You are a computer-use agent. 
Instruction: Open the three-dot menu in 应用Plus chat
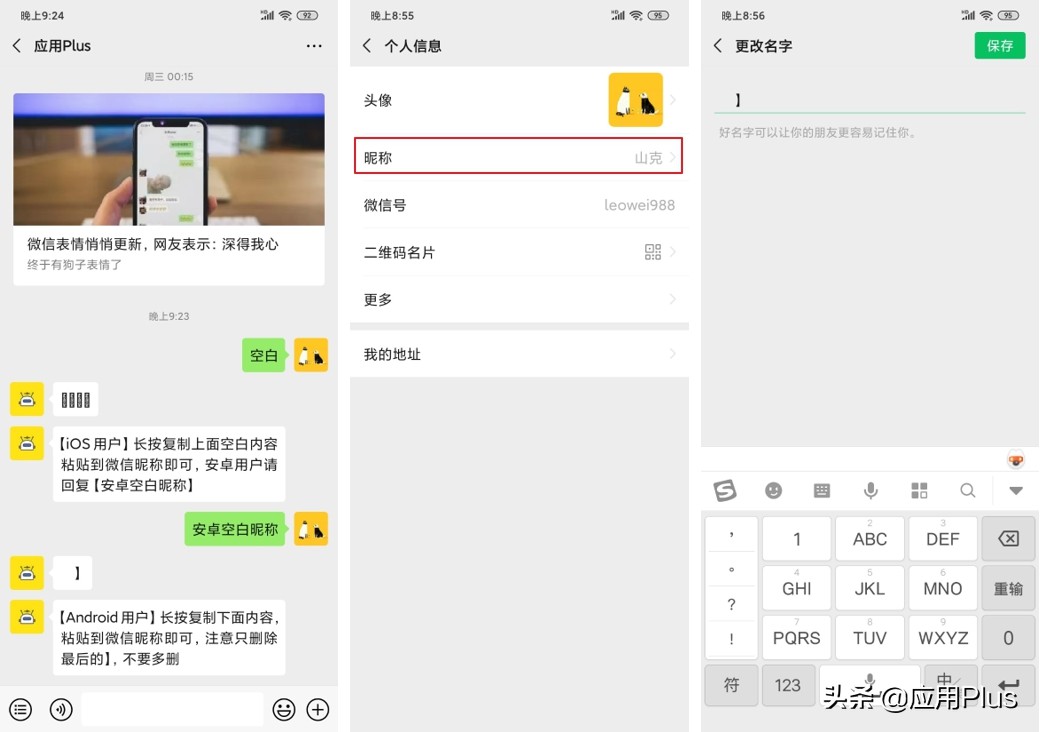[314, 46]
